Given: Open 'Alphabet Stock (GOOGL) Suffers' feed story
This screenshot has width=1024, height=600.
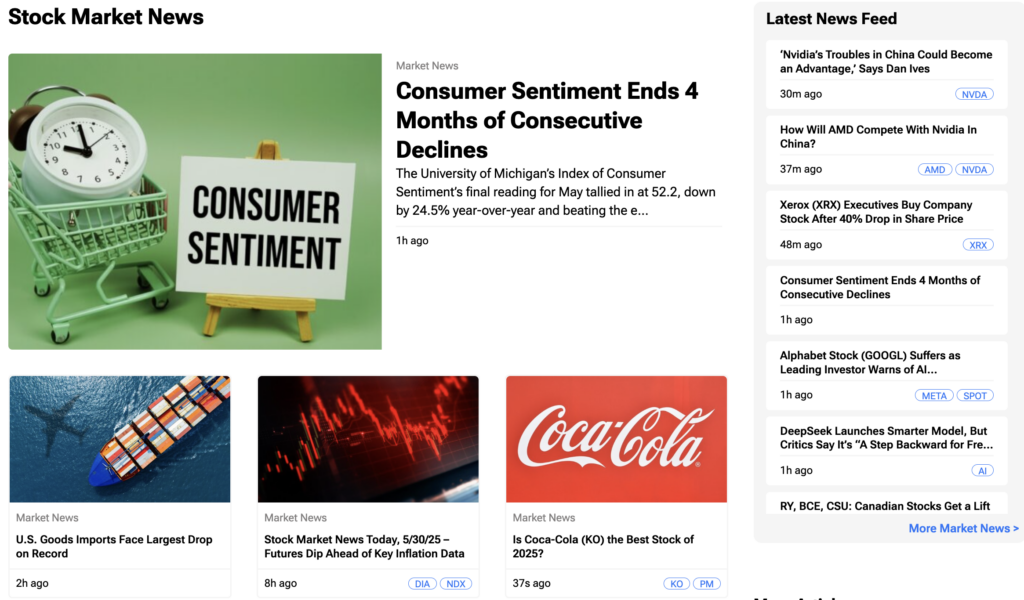Looking at the screenshot, I should pos(870,362).
